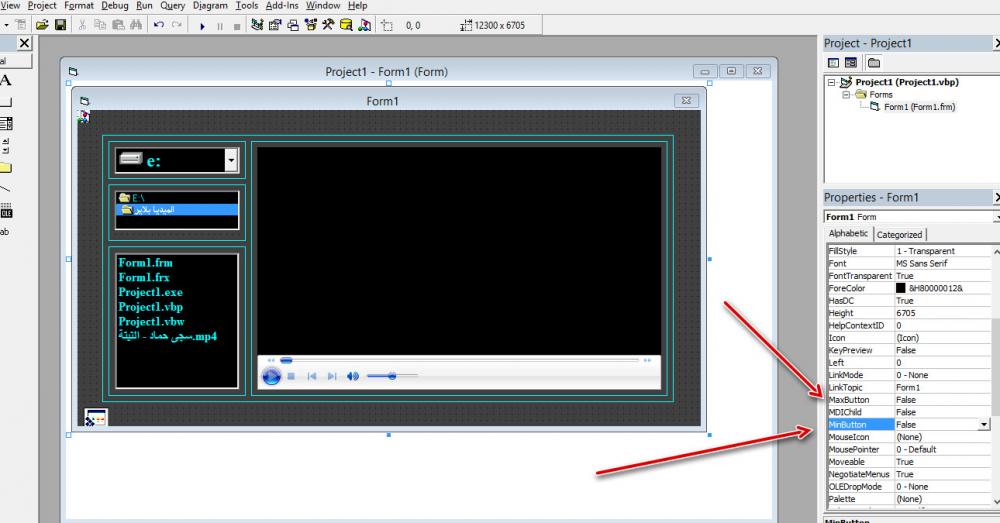Mute the media player speaker icon

[x=353, y=376]
